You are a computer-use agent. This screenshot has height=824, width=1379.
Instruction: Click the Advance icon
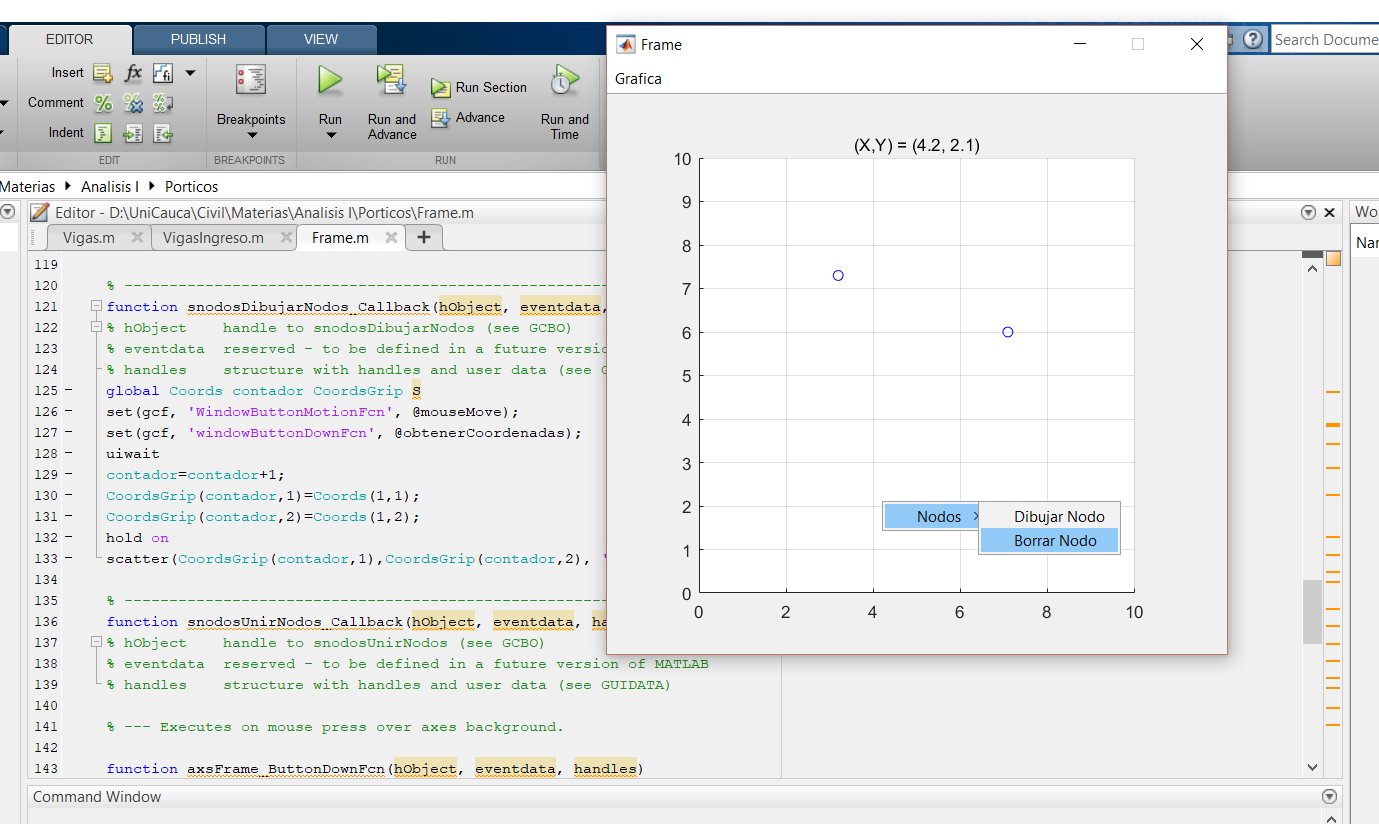[441, 118]
